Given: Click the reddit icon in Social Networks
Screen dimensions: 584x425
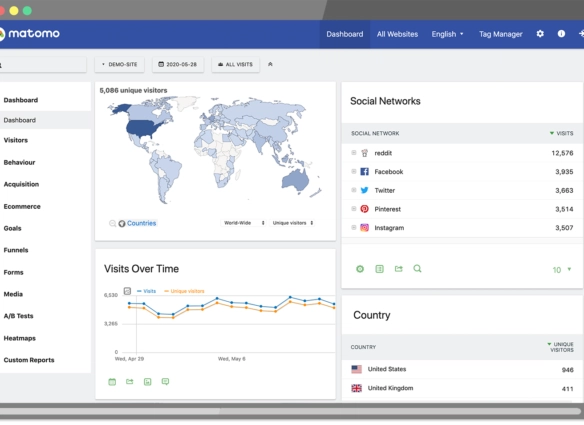Looking at the screenshot, I should (x=365, y=153).
